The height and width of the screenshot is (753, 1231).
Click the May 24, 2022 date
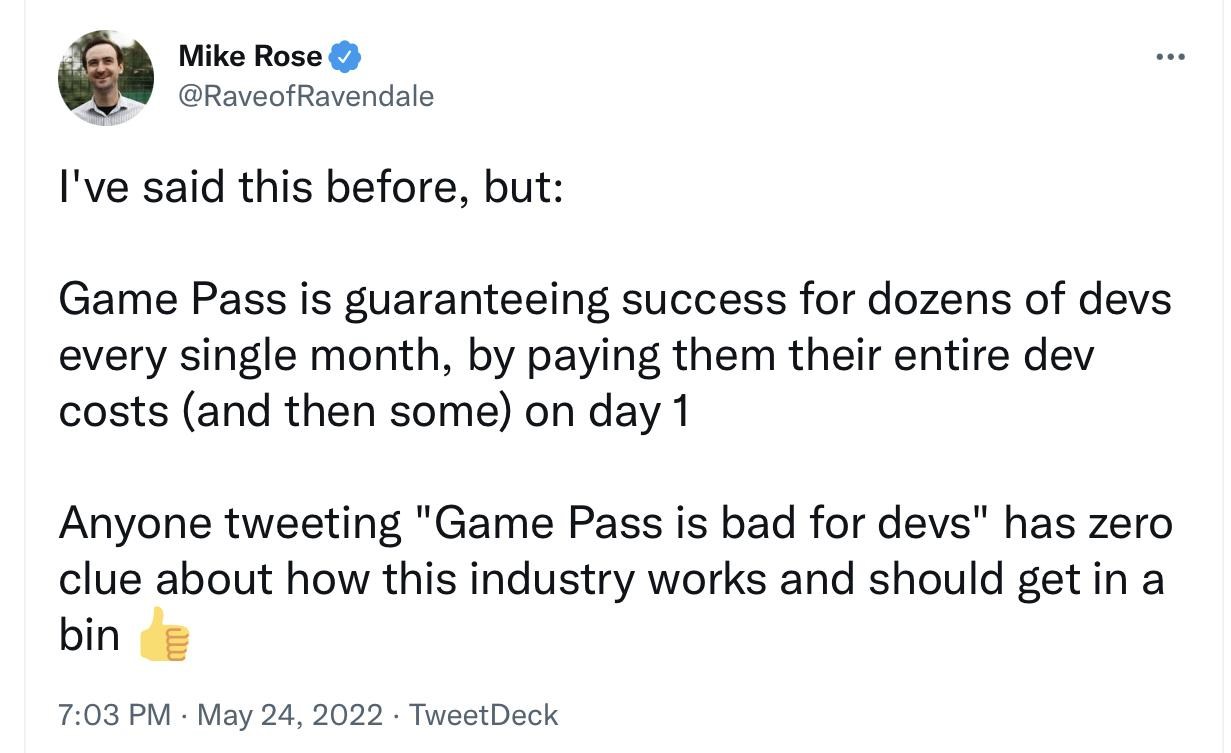(290, 715)
